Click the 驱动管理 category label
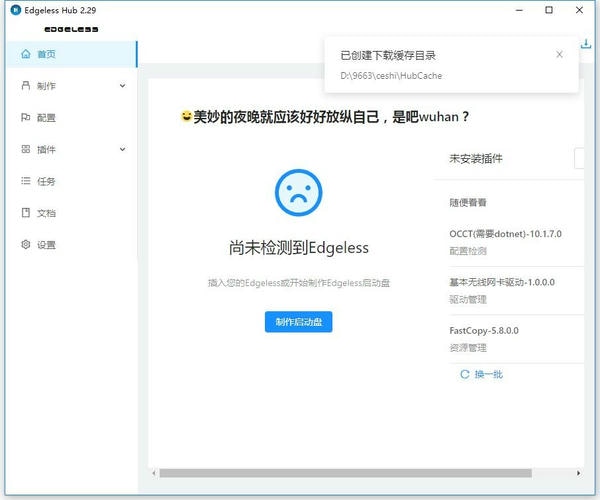 click(x=468, y=299)
